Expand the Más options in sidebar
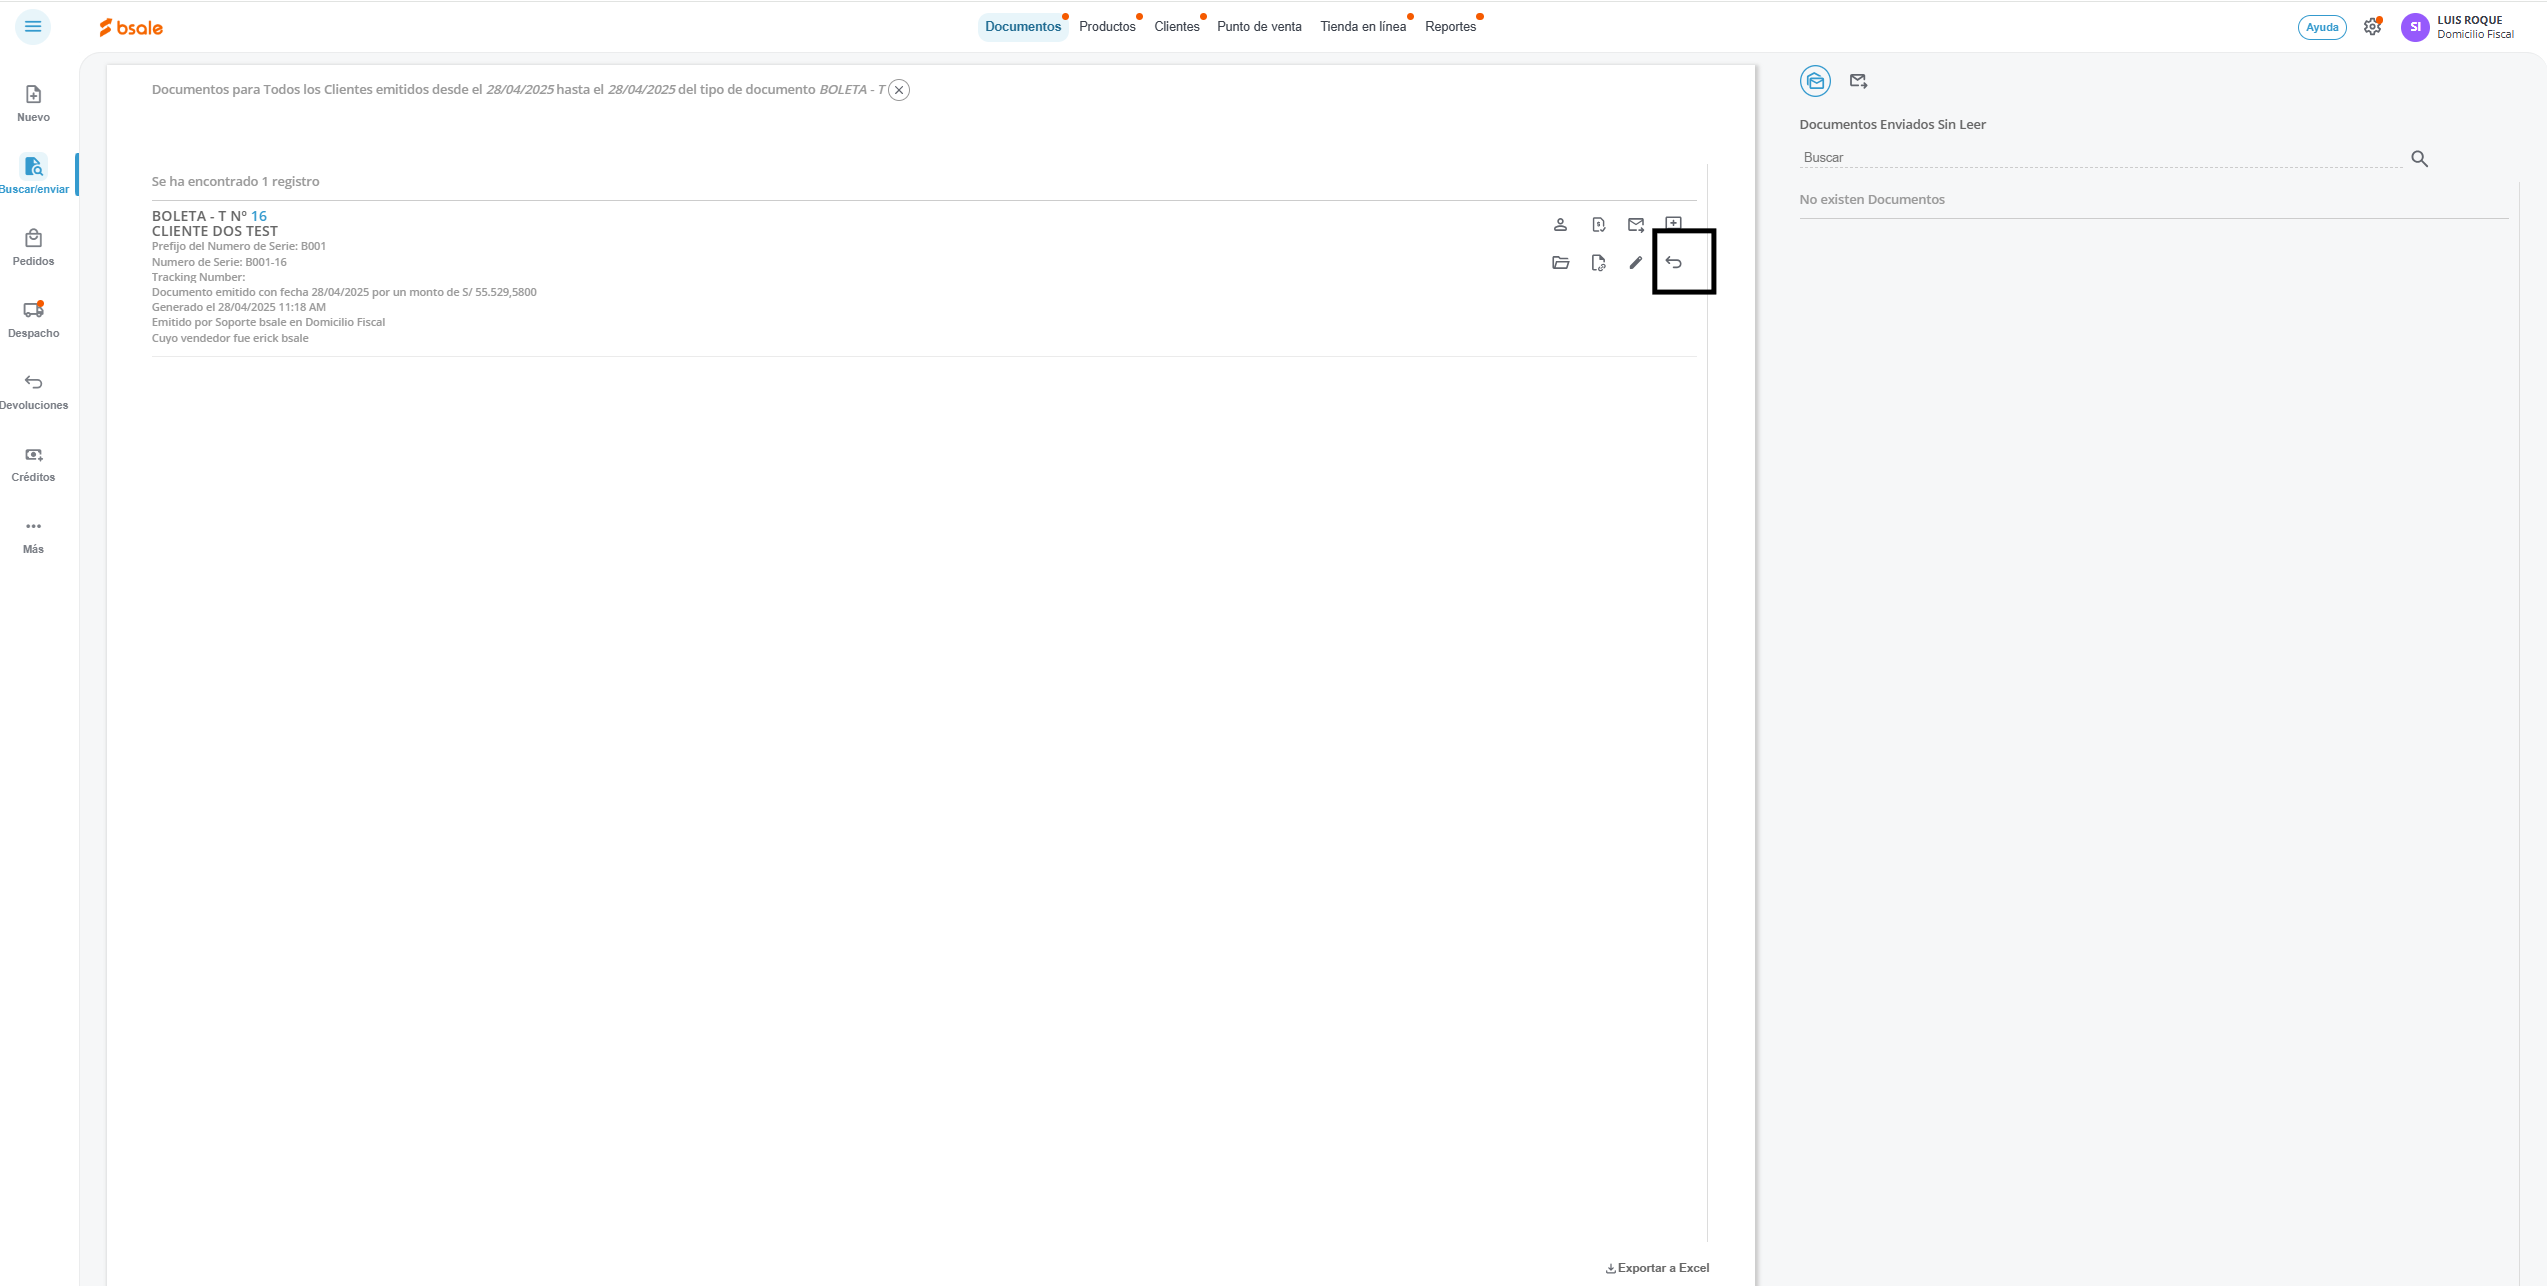This screenshot has height=1286, width=2547. 33,535
